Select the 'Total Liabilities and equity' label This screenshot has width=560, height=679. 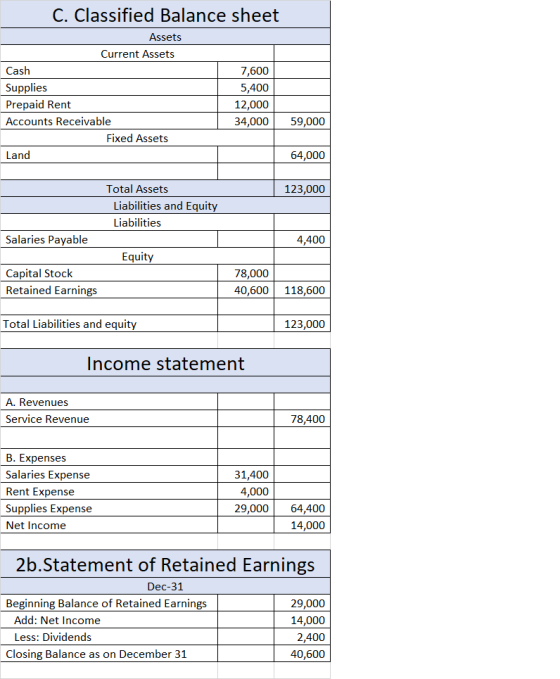(x=109, y=324)
